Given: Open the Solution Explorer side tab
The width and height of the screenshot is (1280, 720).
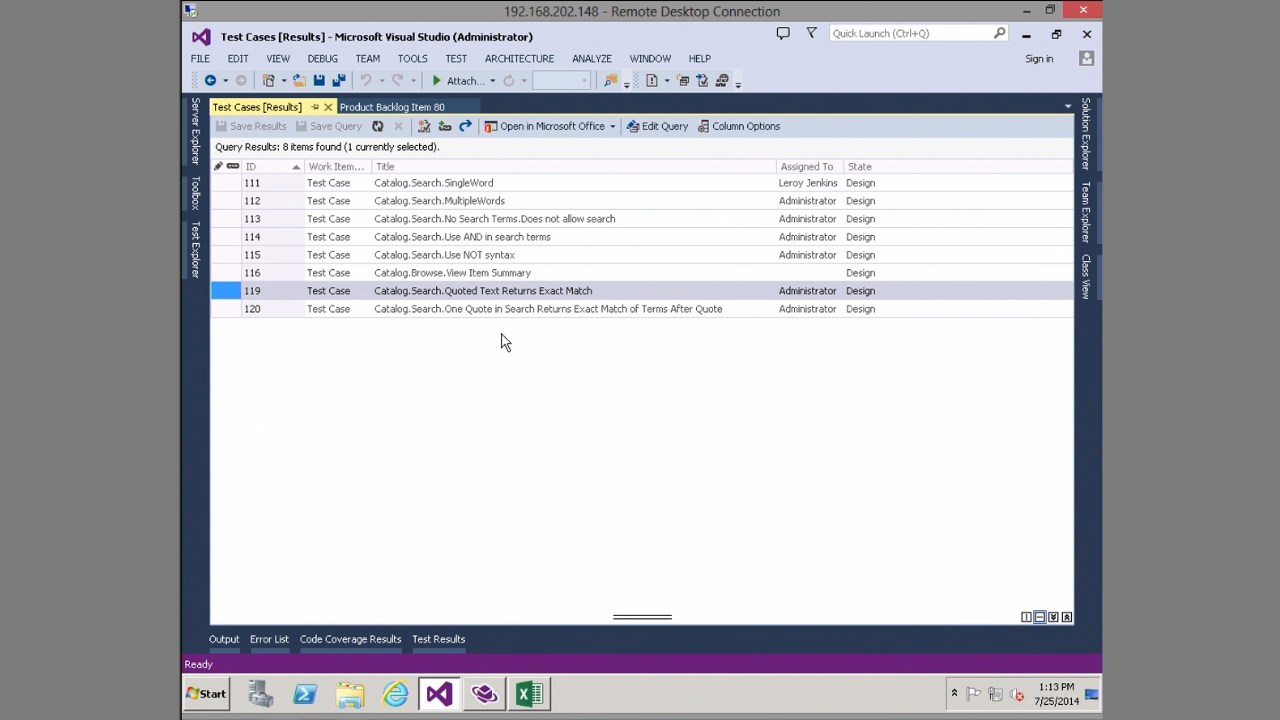Looking at the screenshot, I should [x=1086, y=134].
